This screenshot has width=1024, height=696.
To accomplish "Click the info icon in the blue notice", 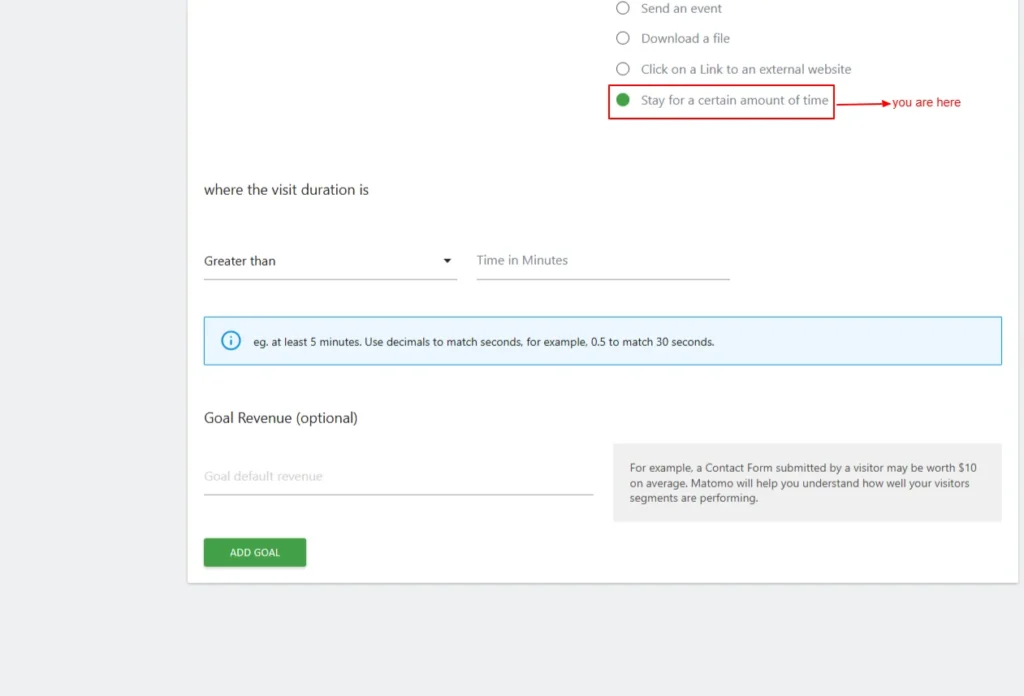I will 231,341.
